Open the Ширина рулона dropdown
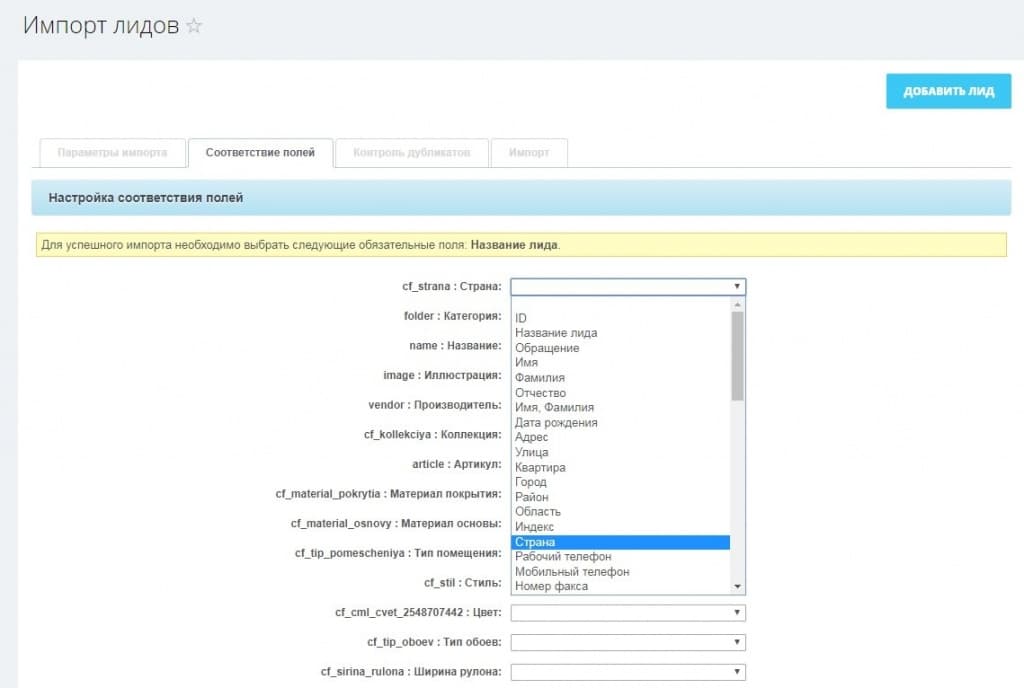1024x688 pixels. pyautogui.click(x=627, y=672)
